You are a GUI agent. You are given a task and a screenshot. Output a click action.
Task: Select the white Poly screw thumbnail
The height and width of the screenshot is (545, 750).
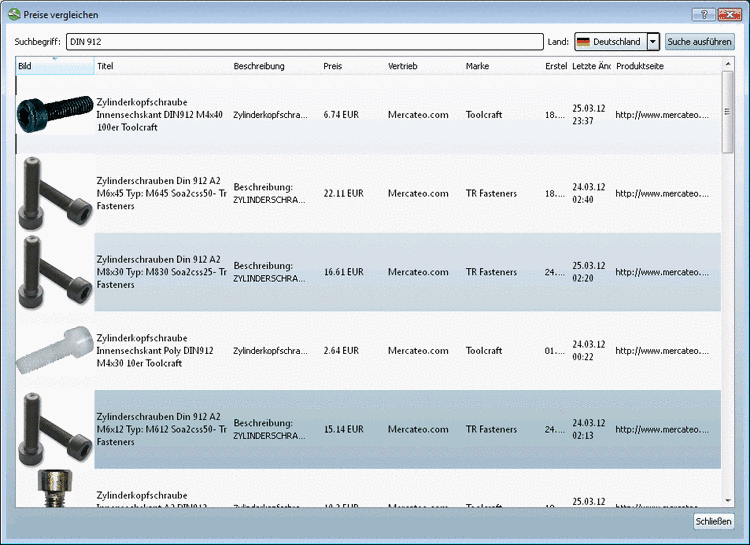coord(55,350)
